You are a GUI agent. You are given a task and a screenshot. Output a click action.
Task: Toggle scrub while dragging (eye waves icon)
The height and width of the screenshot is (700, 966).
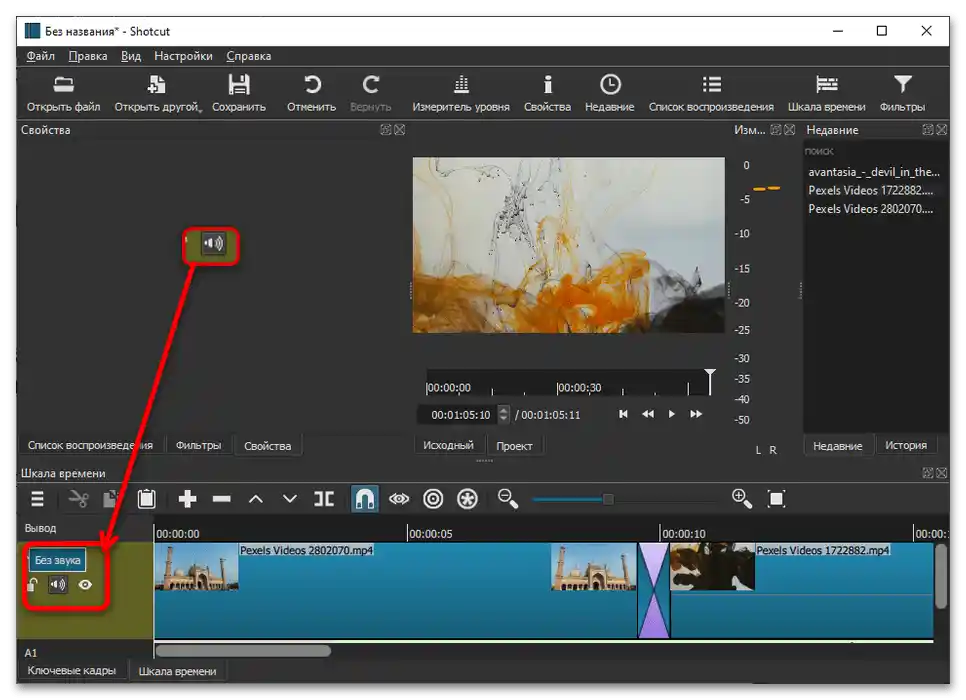(399, 499)
